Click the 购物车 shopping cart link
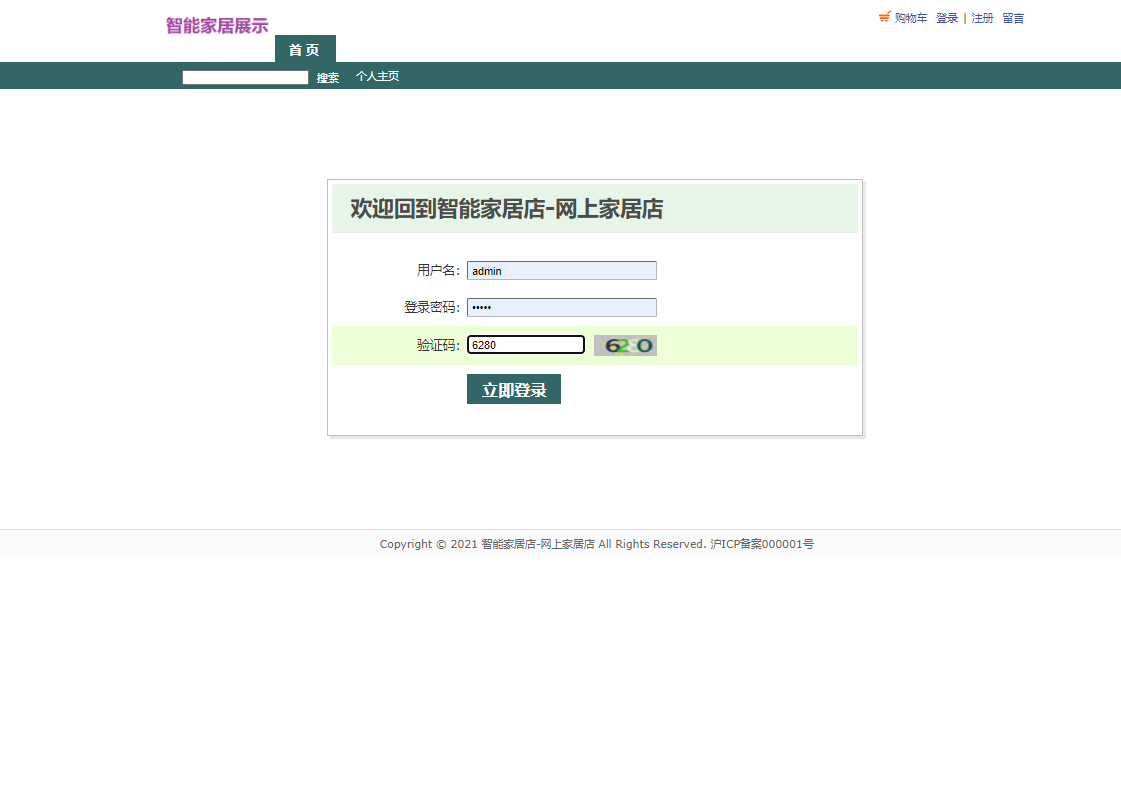 [911, 18]
